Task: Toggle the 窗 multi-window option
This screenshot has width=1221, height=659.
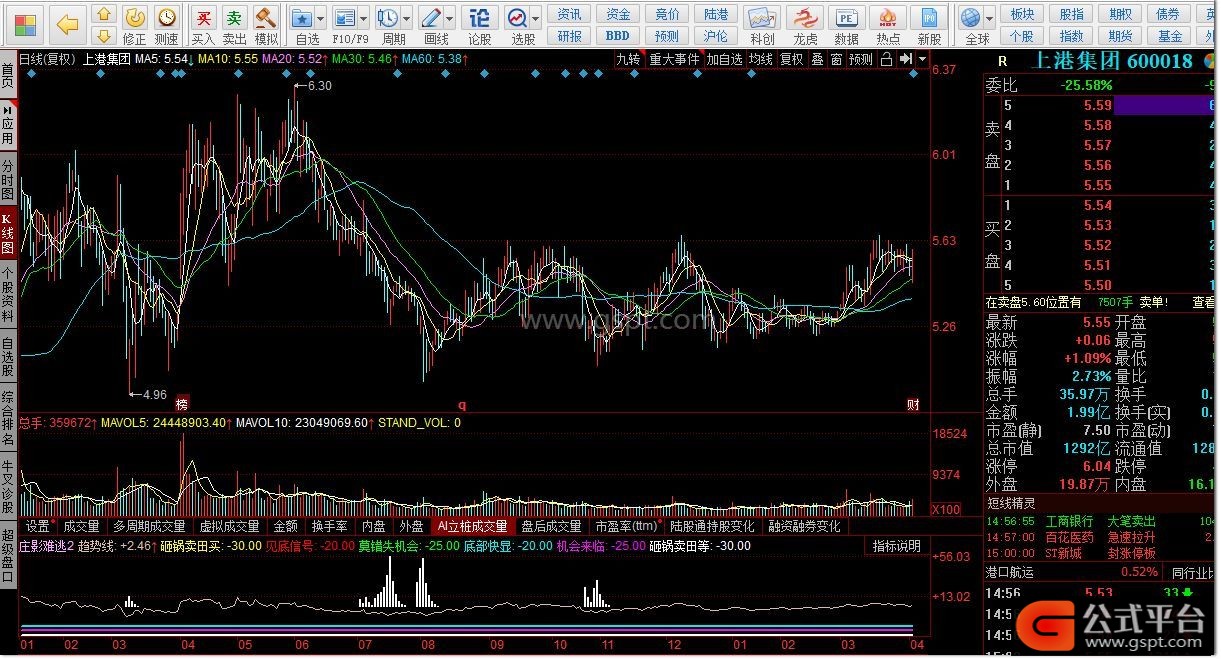Action: click(x=836, y=59)
